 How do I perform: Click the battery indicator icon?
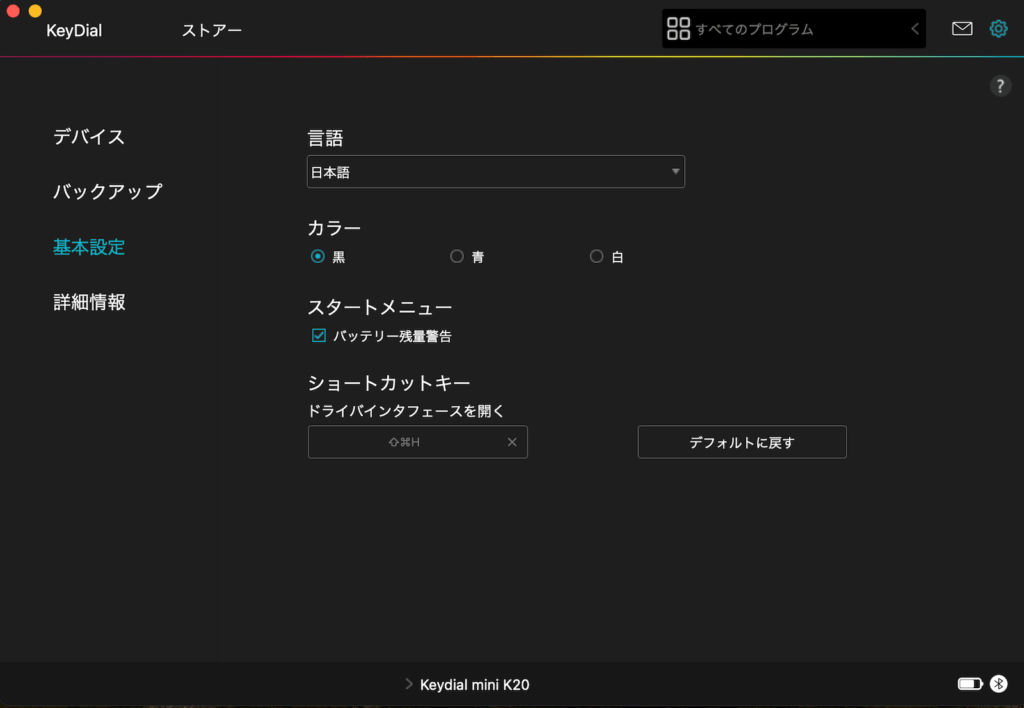pos(968,684)
